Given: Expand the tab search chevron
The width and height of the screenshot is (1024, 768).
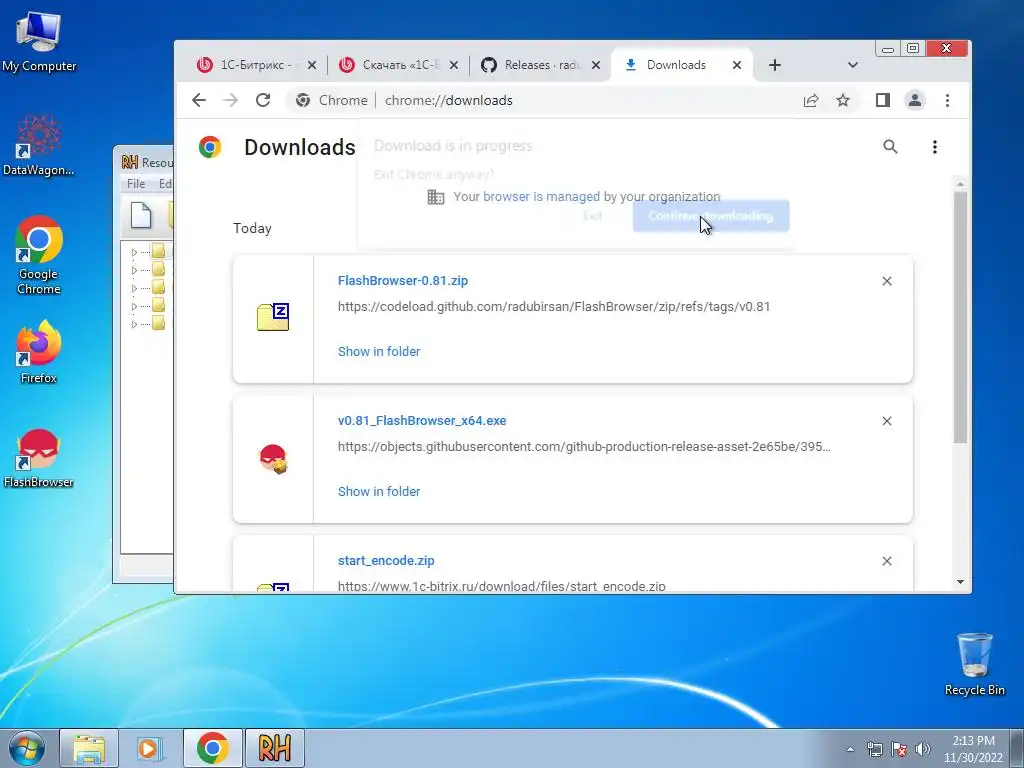Looking at the screenshot, I should click(852, 65).
